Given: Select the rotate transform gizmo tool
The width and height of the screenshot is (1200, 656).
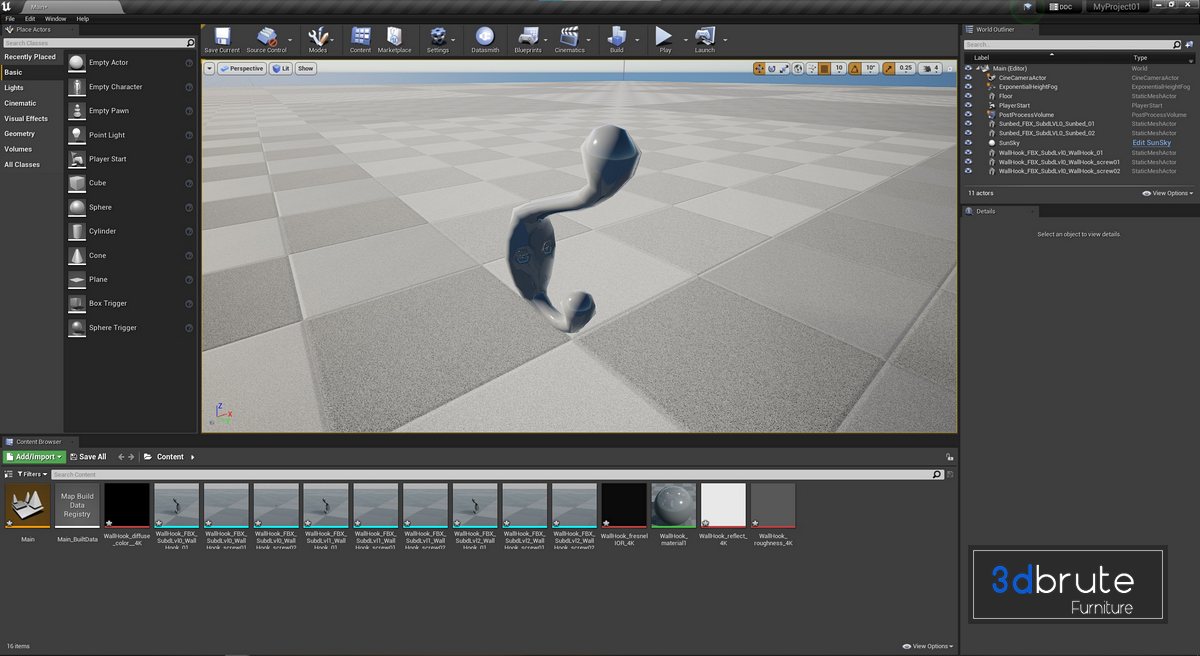Looking at the screenshot, I should coord(771,69).
